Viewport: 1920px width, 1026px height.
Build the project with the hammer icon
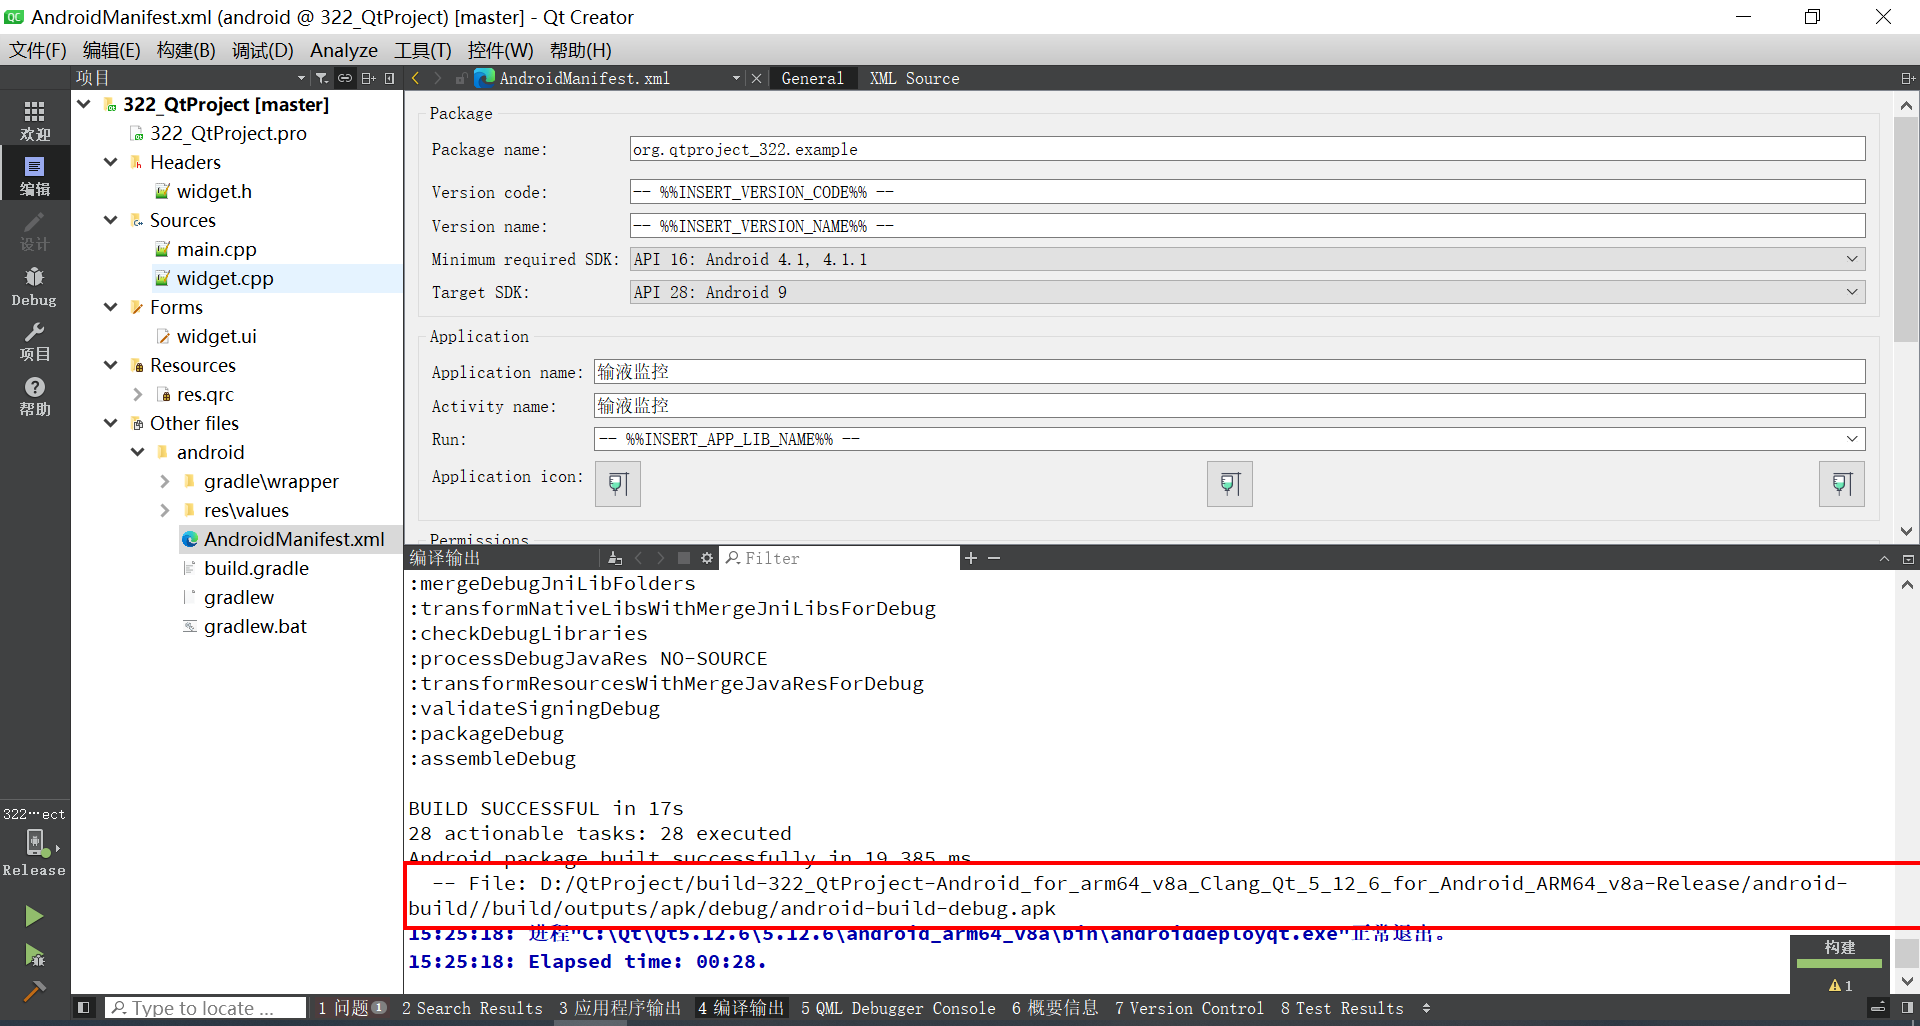point(34,990)
